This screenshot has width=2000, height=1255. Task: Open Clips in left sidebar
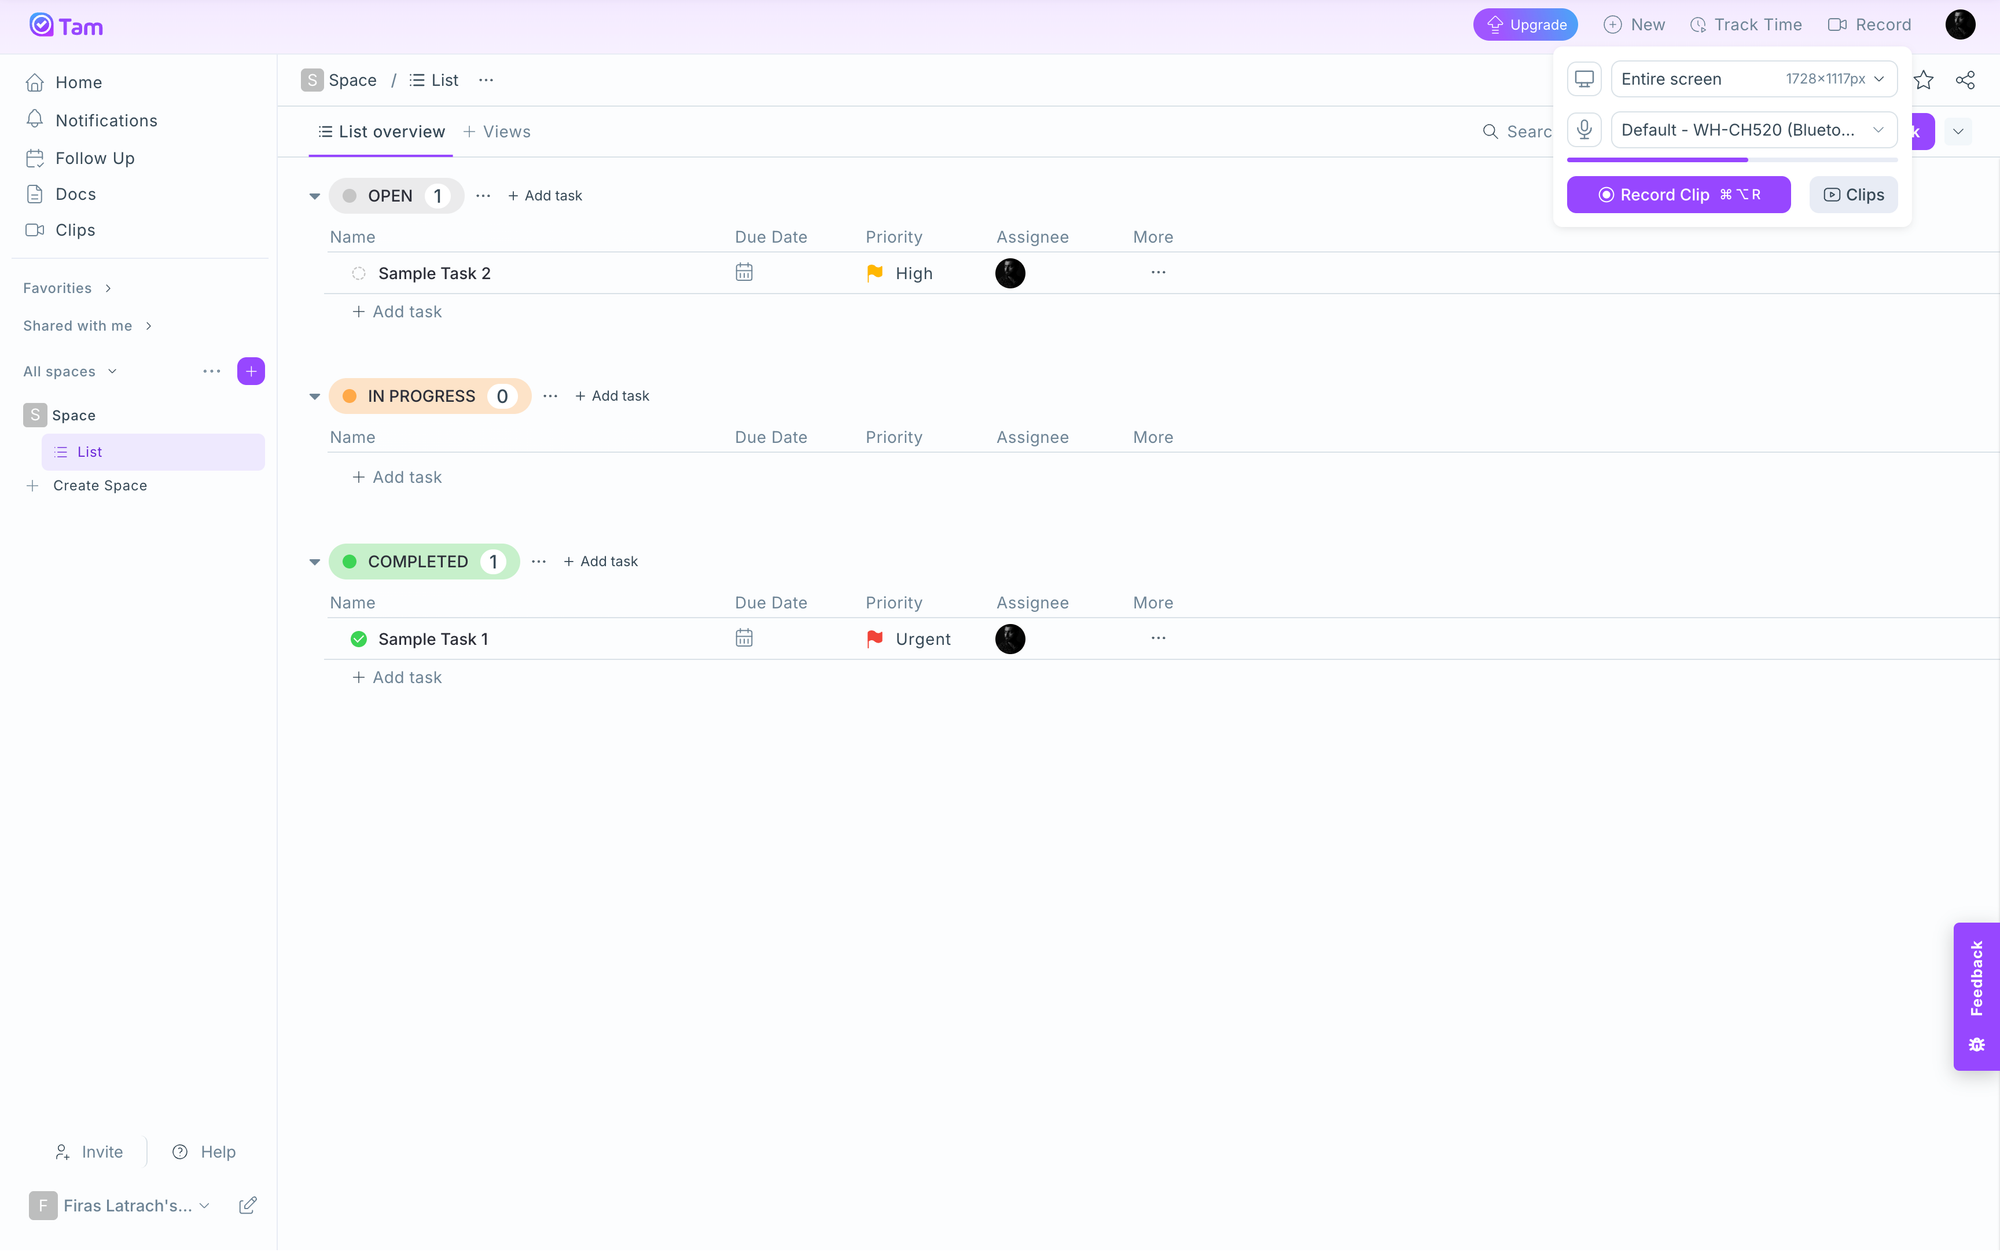[75, 230]
